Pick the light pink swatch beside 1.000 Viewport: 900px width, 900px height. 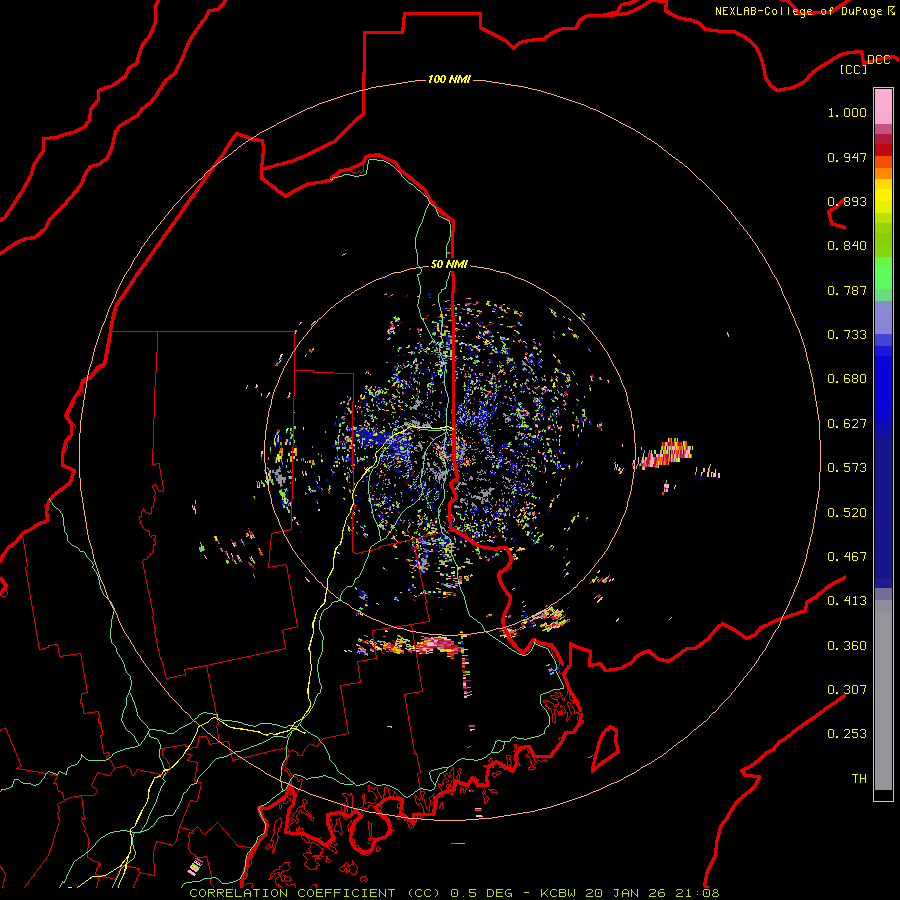pyautogui.click(x=883, y=107)
